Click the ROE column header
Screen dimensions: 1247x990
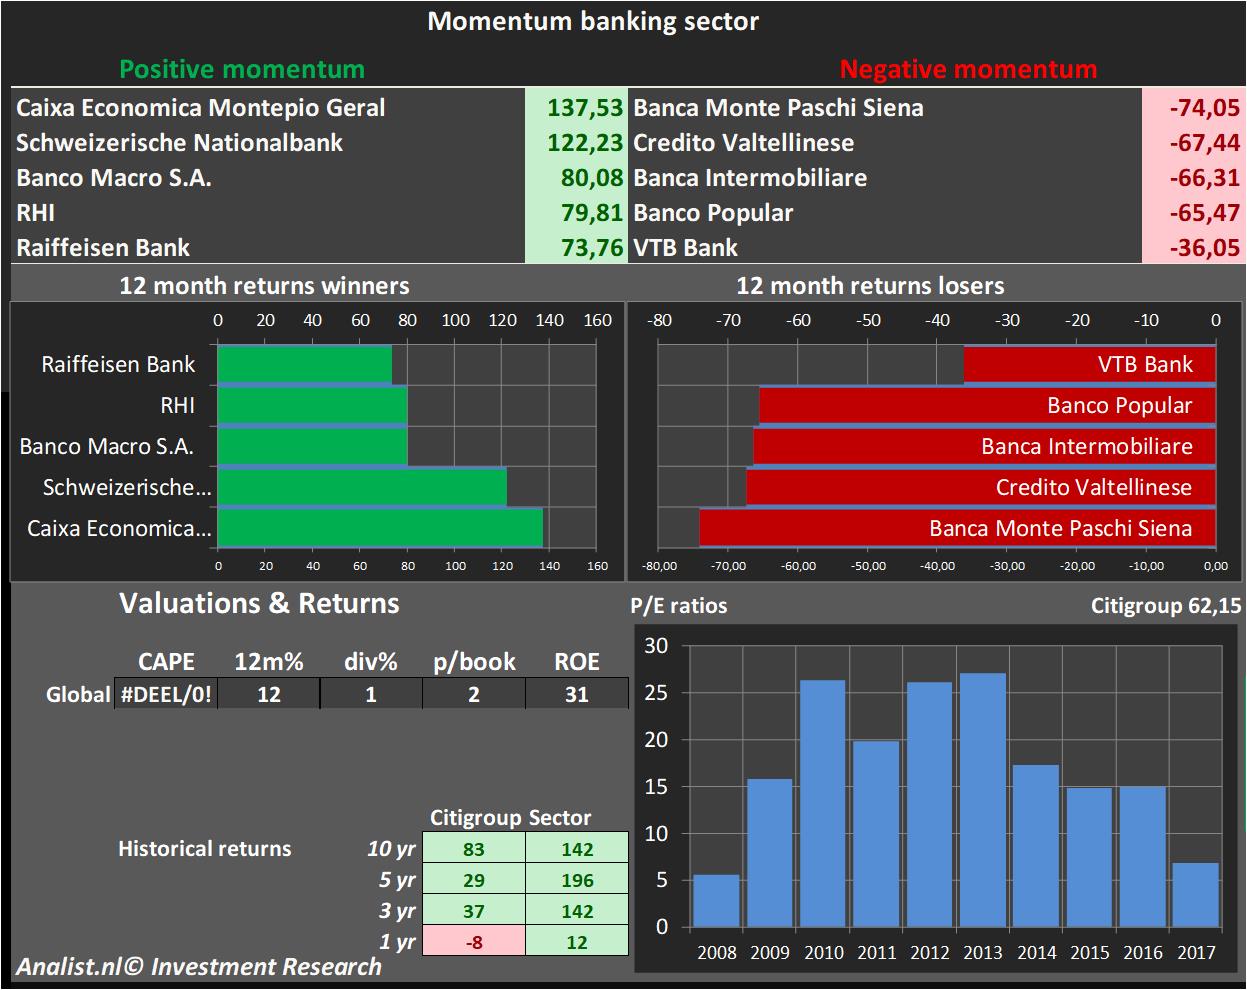[577, 662]
